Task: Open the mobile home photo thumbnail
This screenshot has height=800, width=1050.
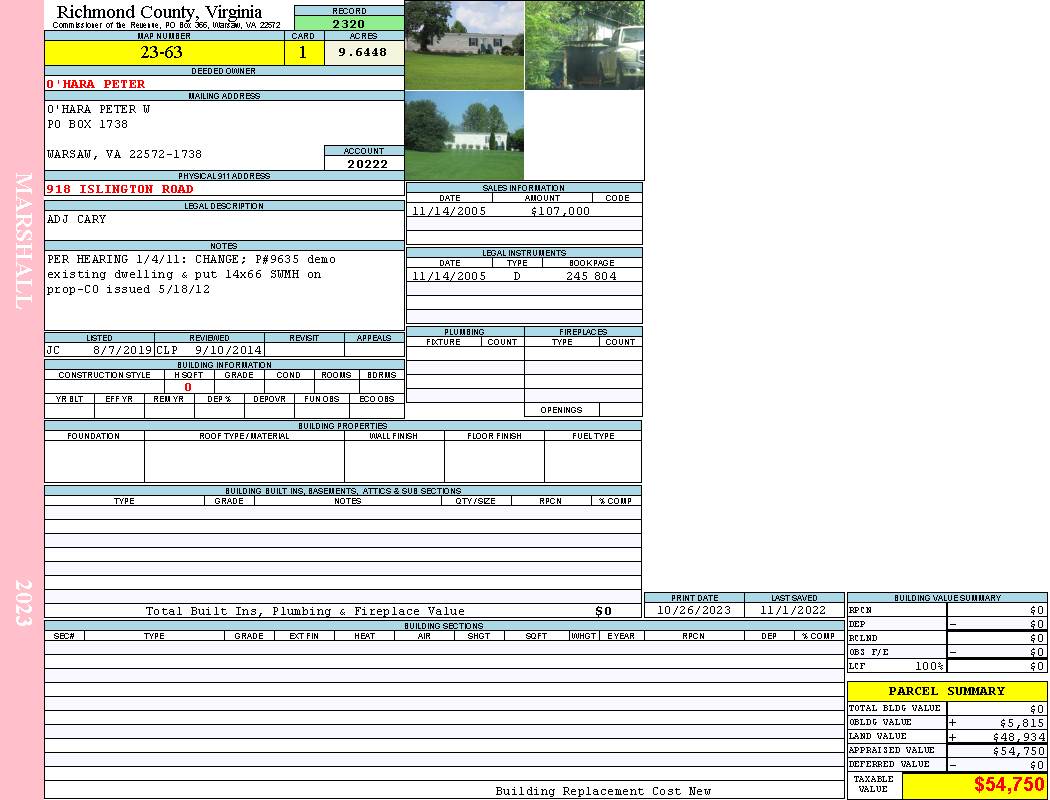Action: pos(464,45)
